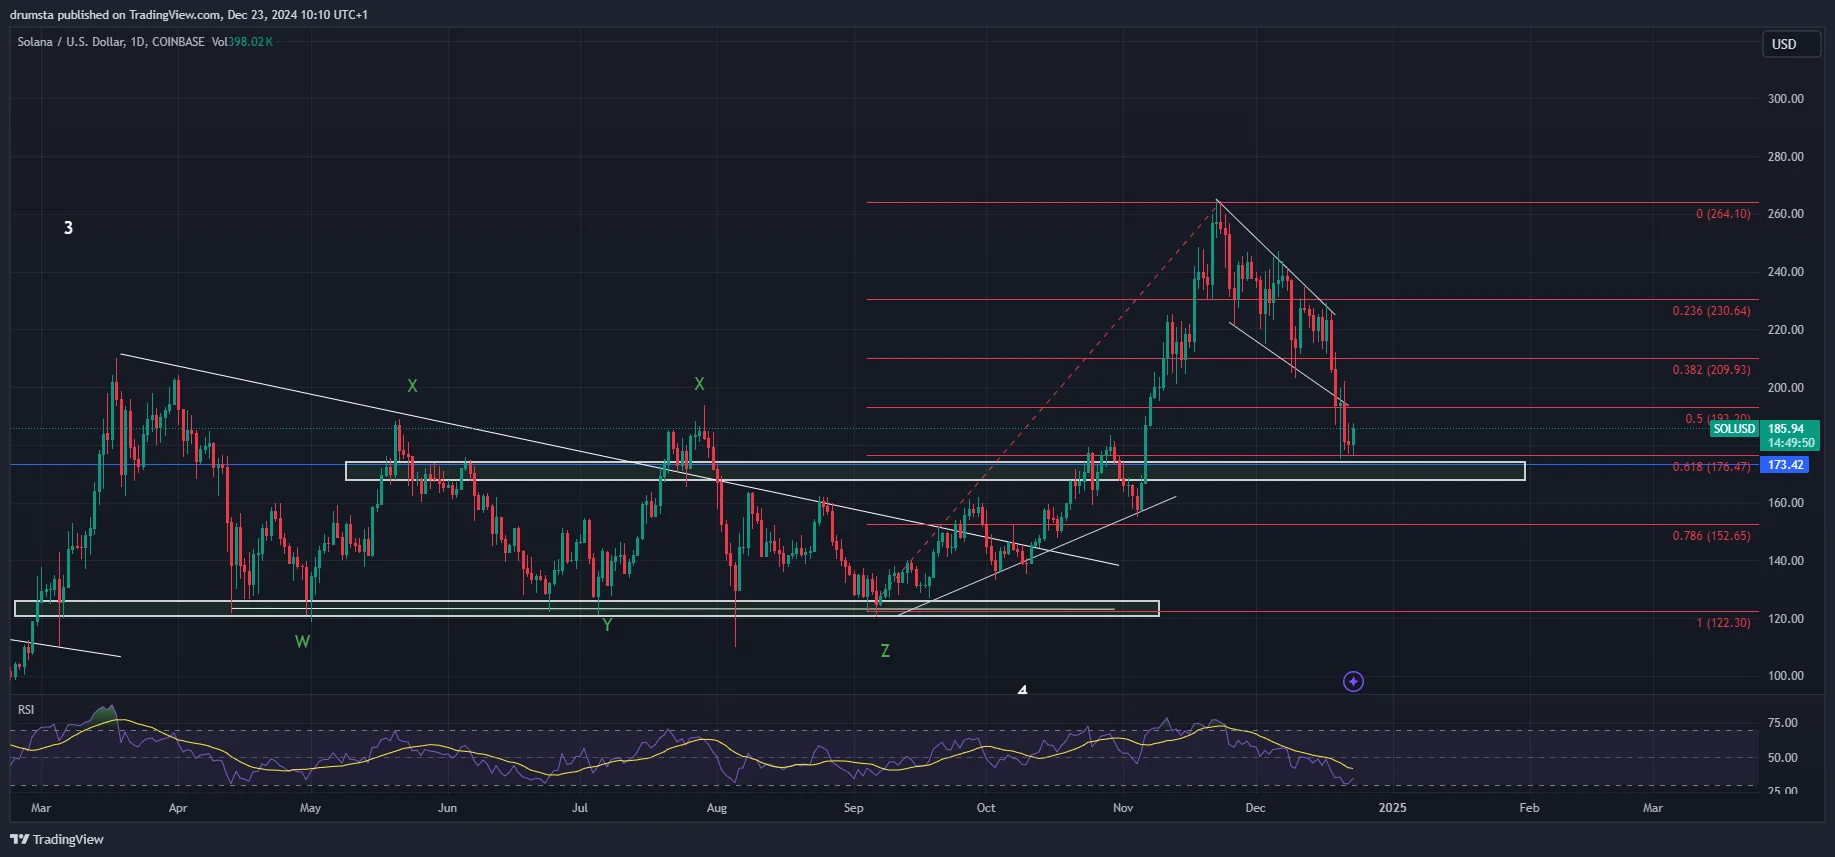Click the 140.00 price axis value
This screenshot has width=1835, height=857.
tap(1785, 561)
